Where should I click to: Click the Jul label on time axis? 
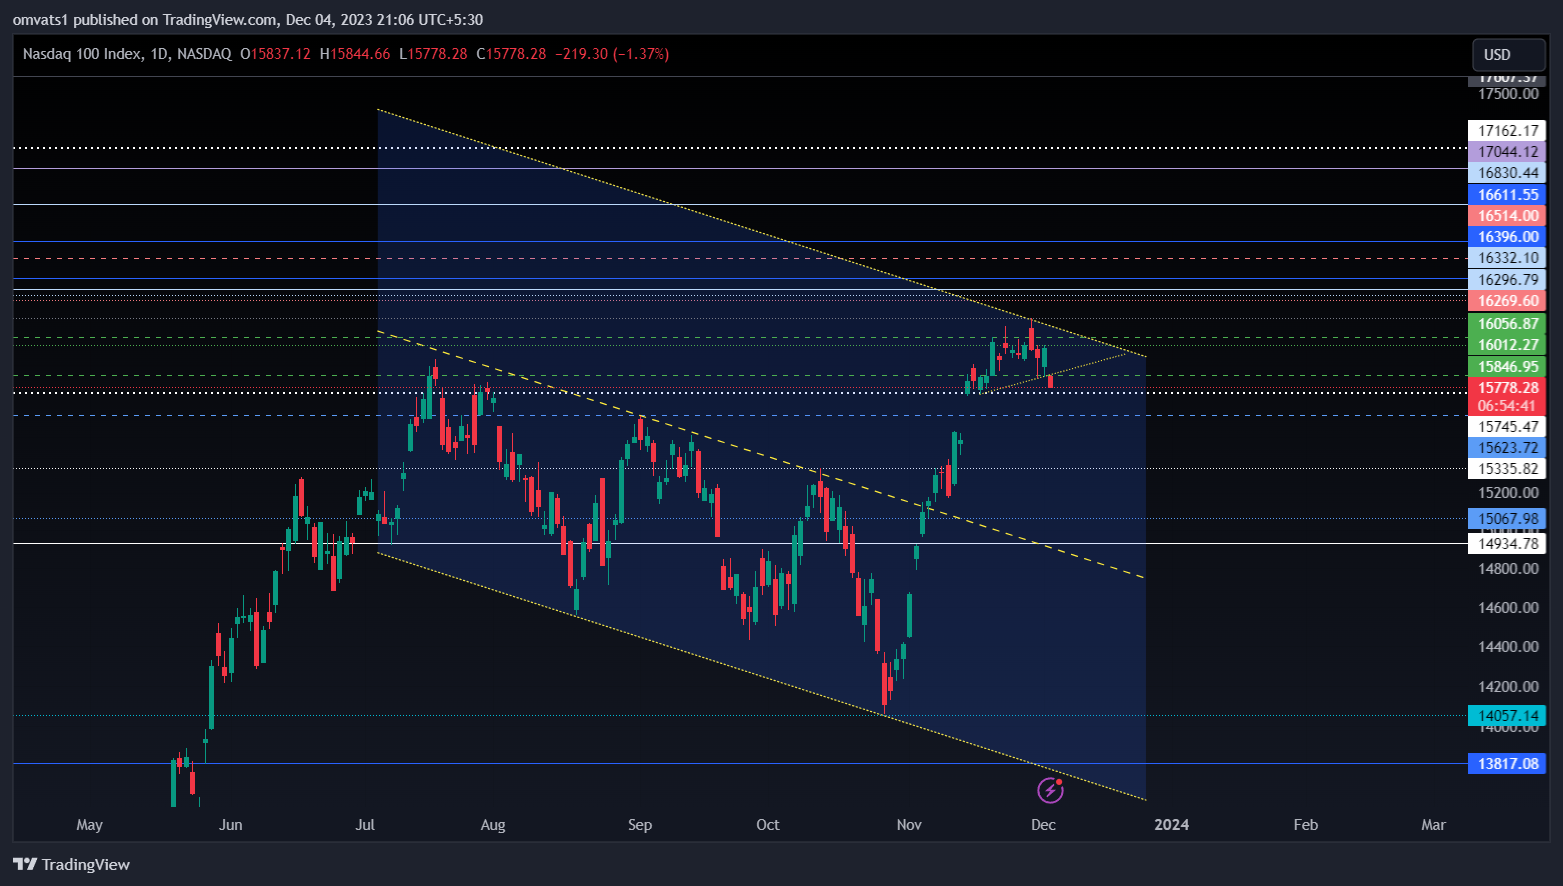pos(365,825)
